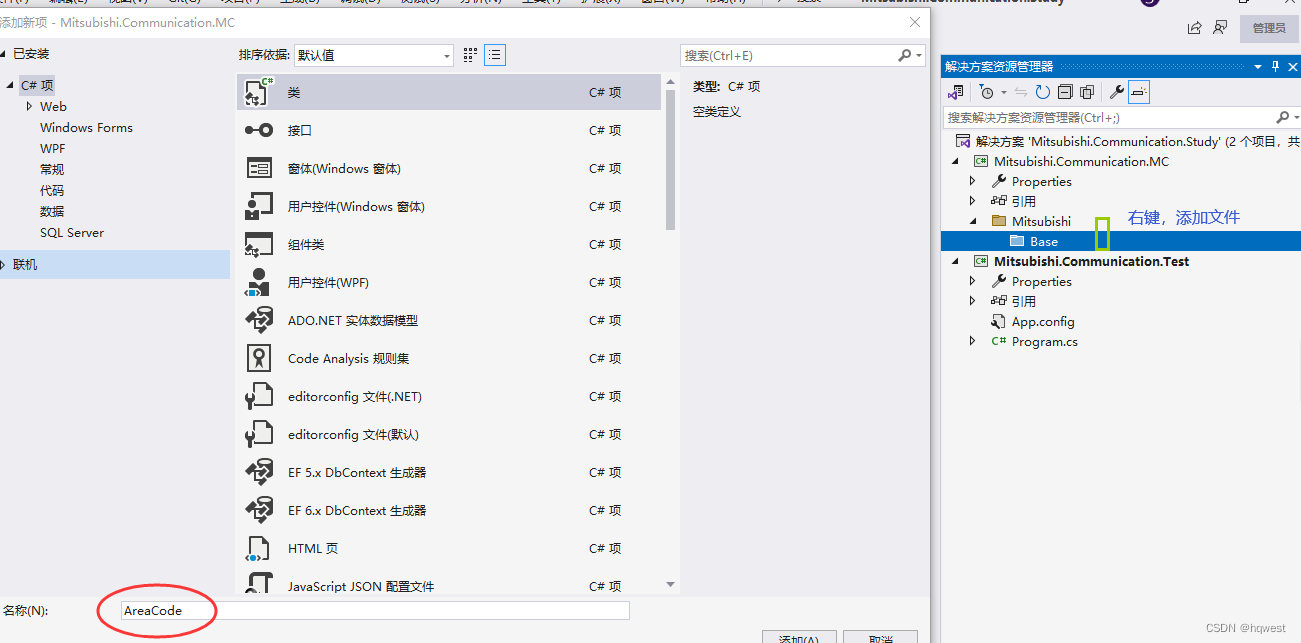The width and height of the screenshot is (1301, 643).
Task: Toggle preview selected items button
Action: point(1140,92)
